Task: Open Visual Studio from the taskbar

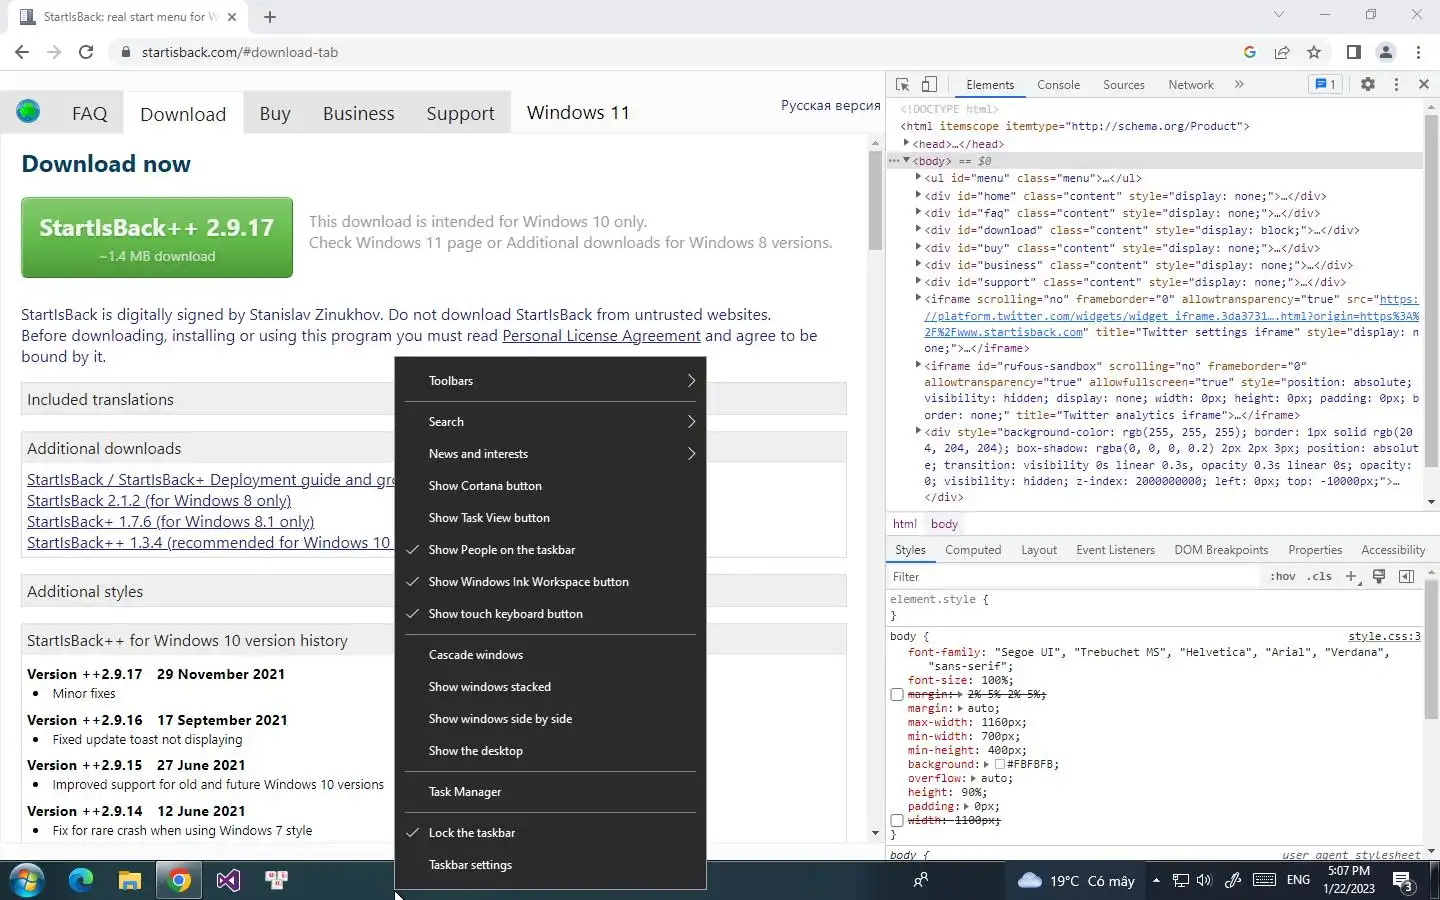Action: pyautogui.click(x=228, y=880)
